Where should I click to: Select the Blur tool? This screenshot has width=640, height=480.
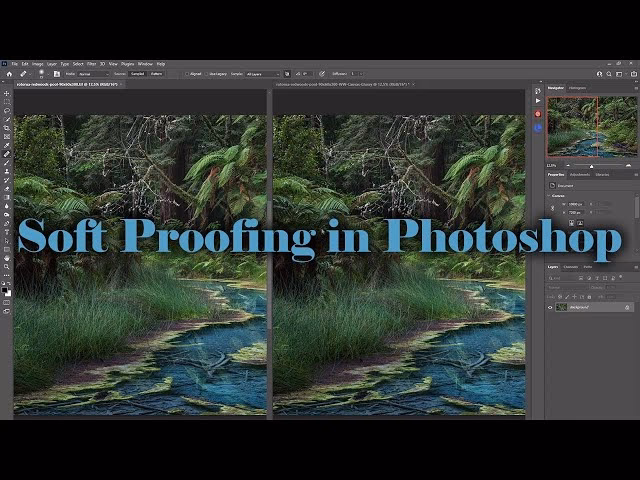(7, 206)
